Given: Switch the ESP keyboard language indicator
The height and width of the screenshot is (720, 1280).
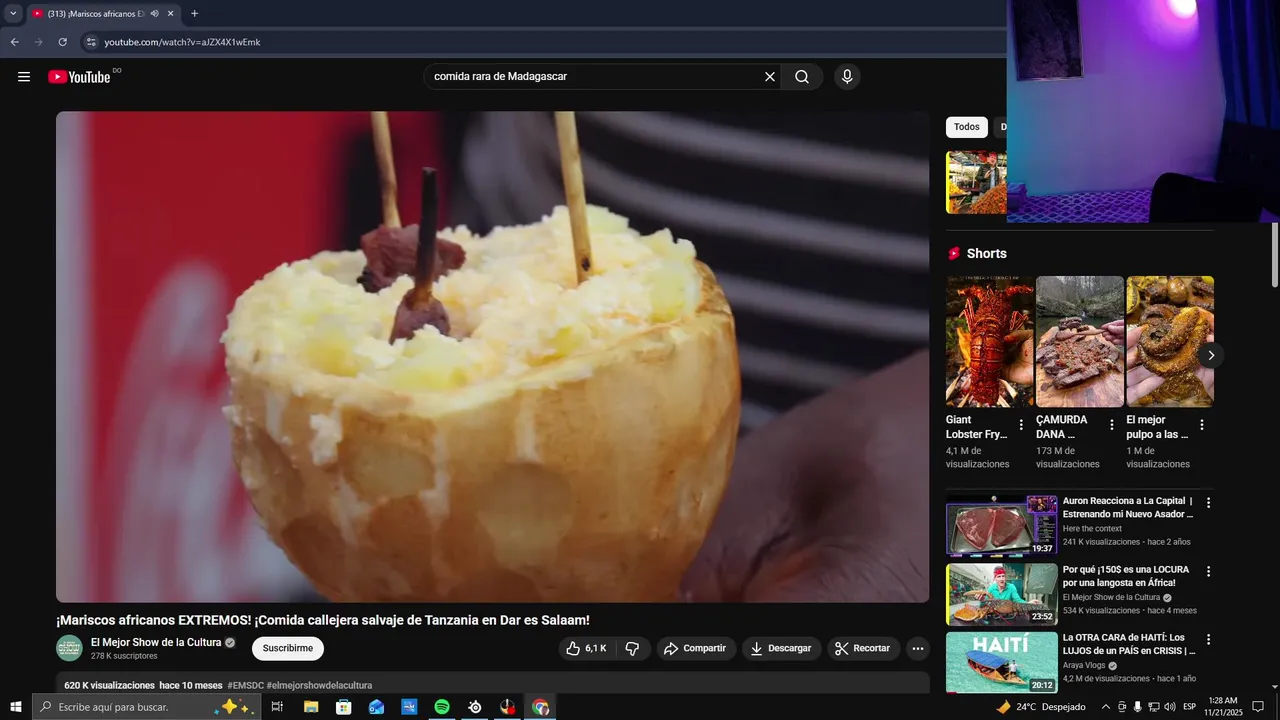Looking at the screenshot, I should coord(1189,707).
